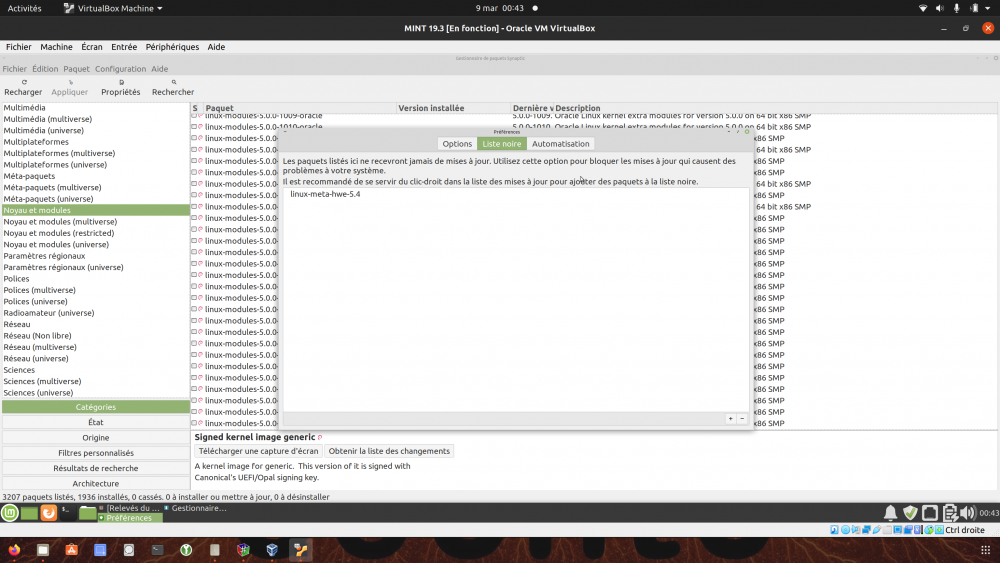The width and height of the screenshot is (1000, 563).
Task: Open the file manager folder icon in the Mint panel
Action: 87,513
